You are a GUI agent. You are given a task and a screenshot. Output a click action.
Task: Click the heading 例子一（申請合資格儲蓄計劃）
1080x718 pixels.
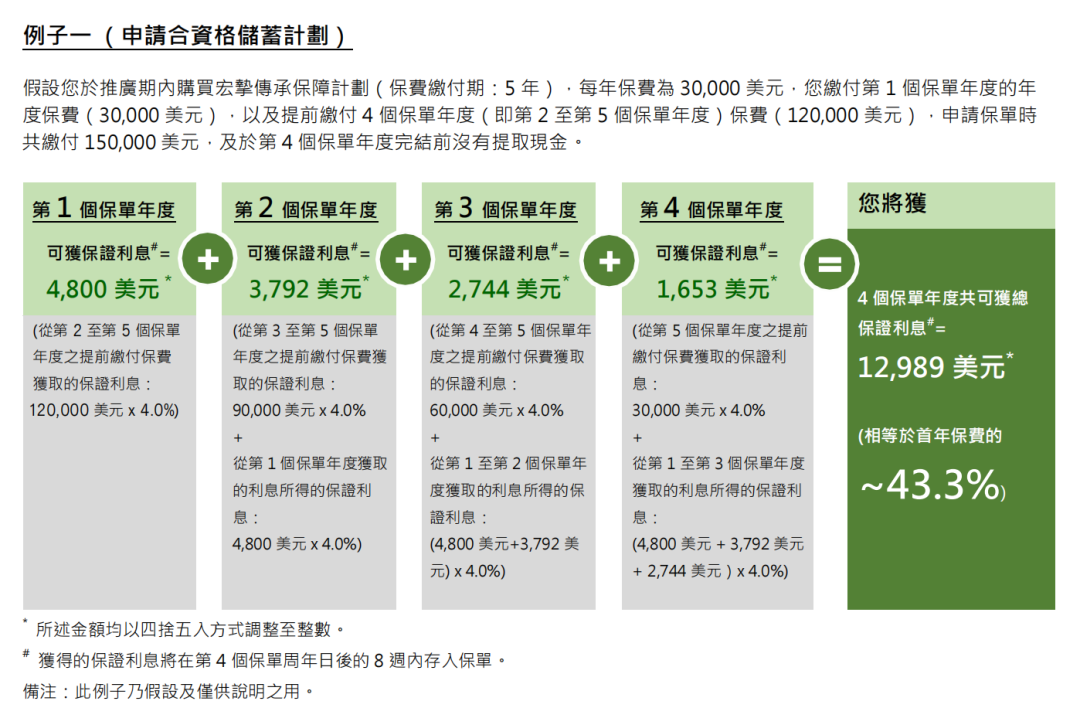tap(187, 35)
